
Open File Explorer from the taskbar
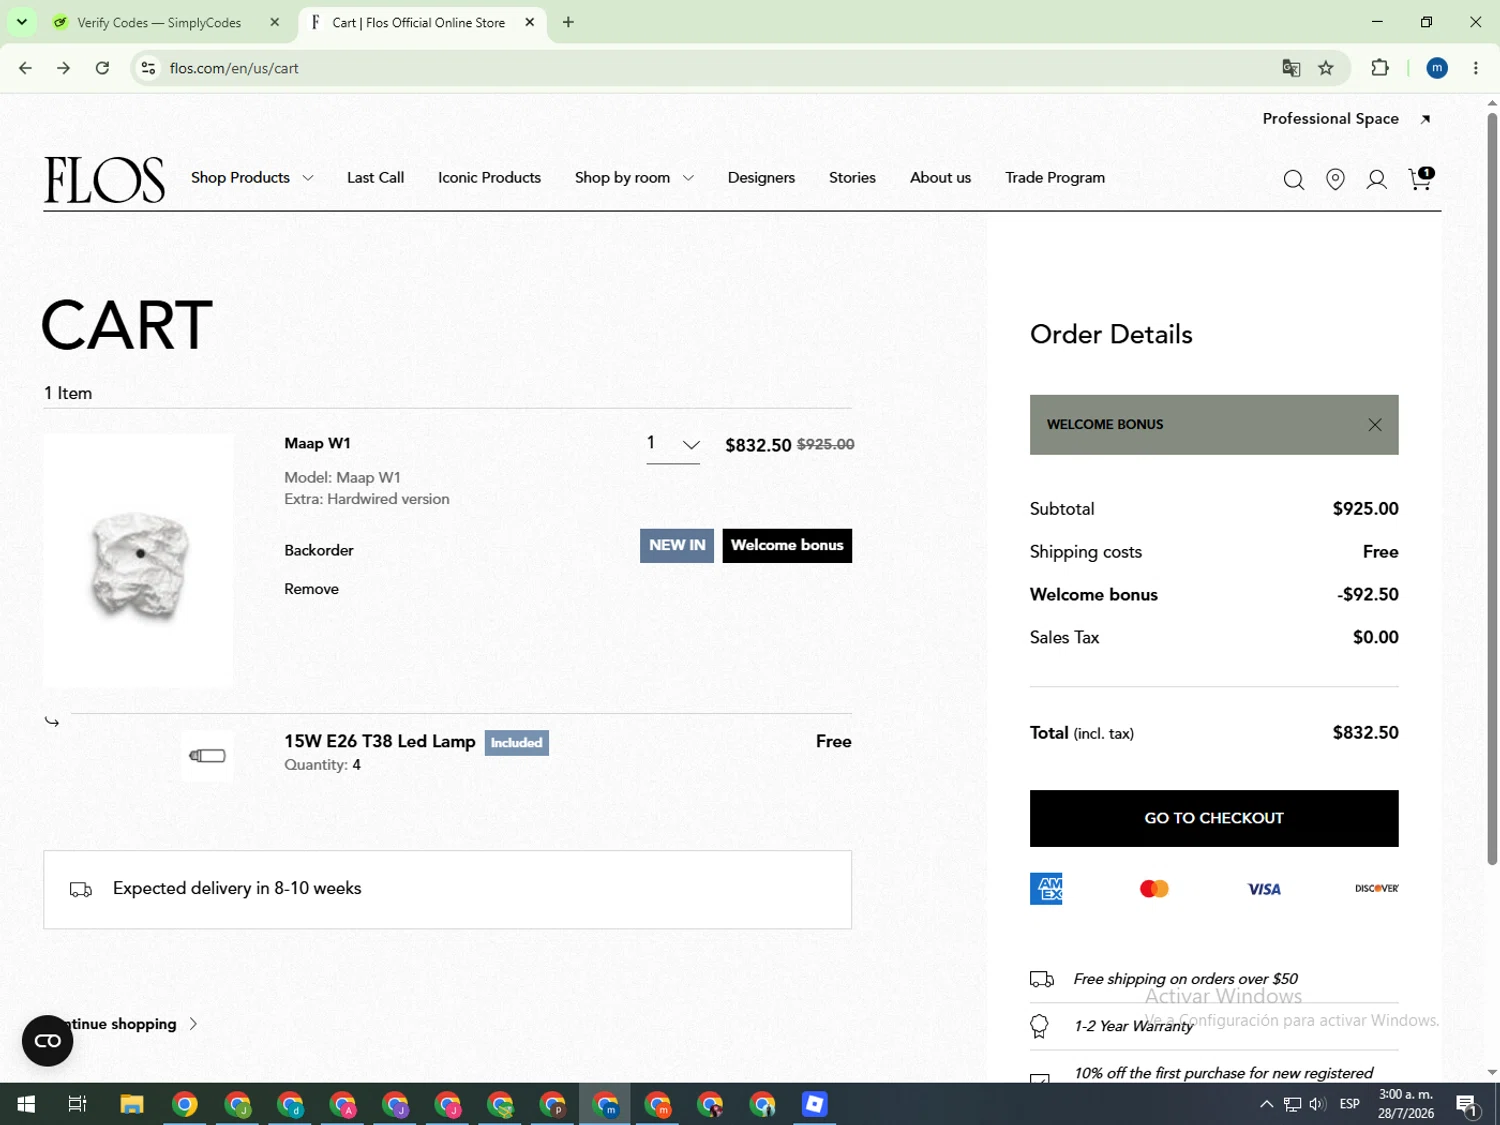[132, 1104]
